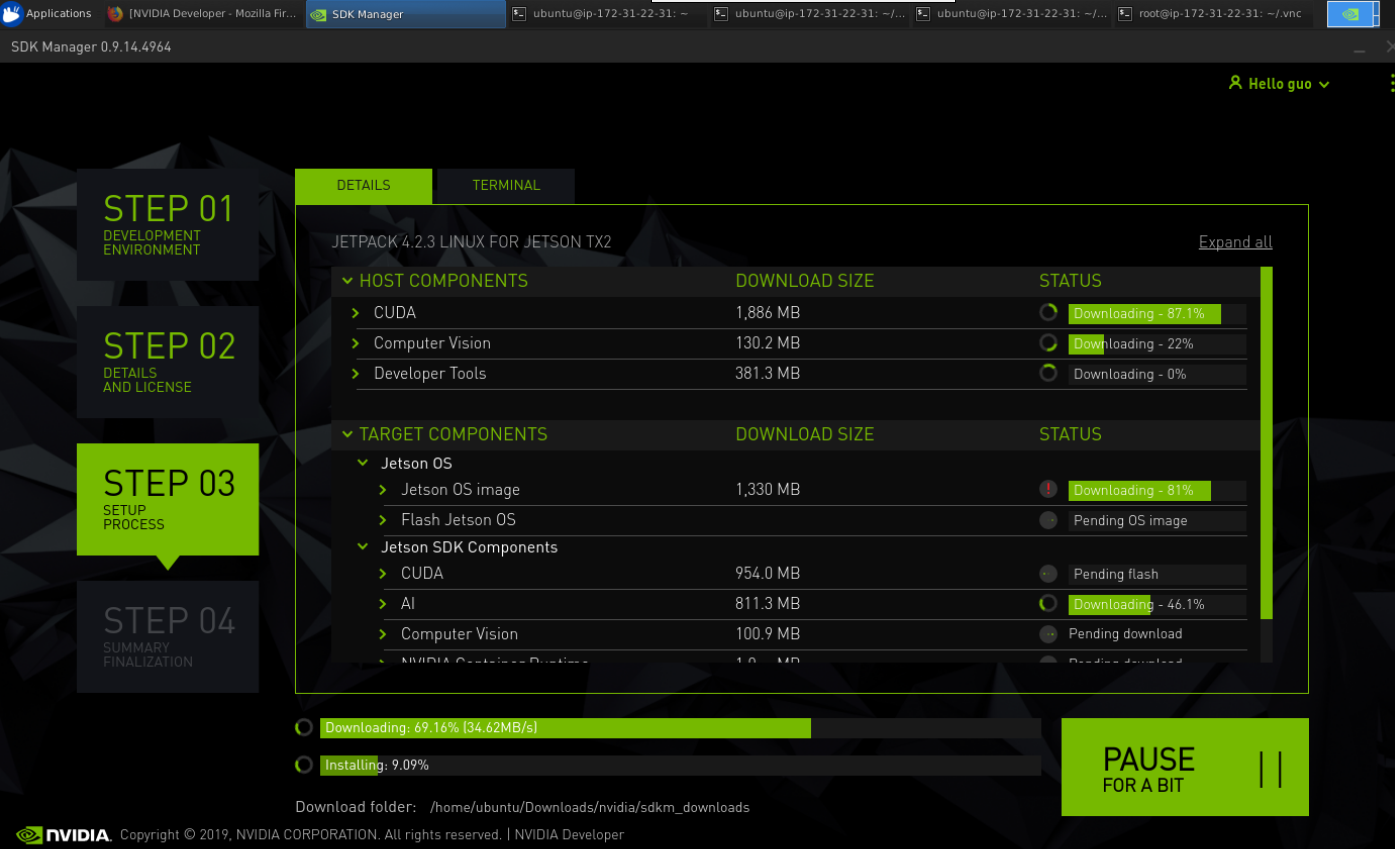Image resolution: width=1395 pixels, height=849 pixels.
Task: Go to Step 01 Development Environment
Action: (168, 224)
